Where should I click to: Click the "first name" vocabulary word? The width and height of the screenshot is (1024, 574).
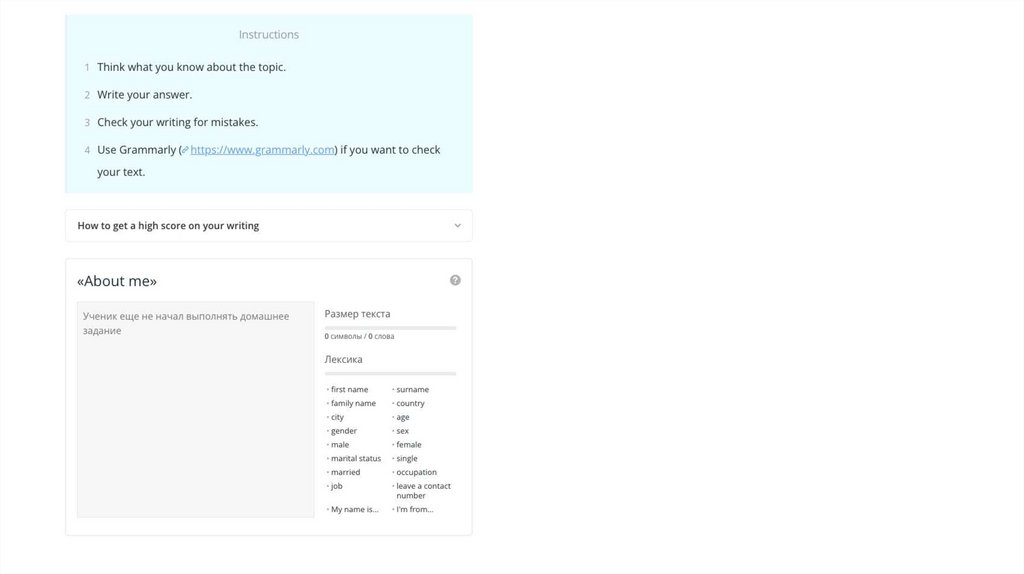tap(349, 389)
